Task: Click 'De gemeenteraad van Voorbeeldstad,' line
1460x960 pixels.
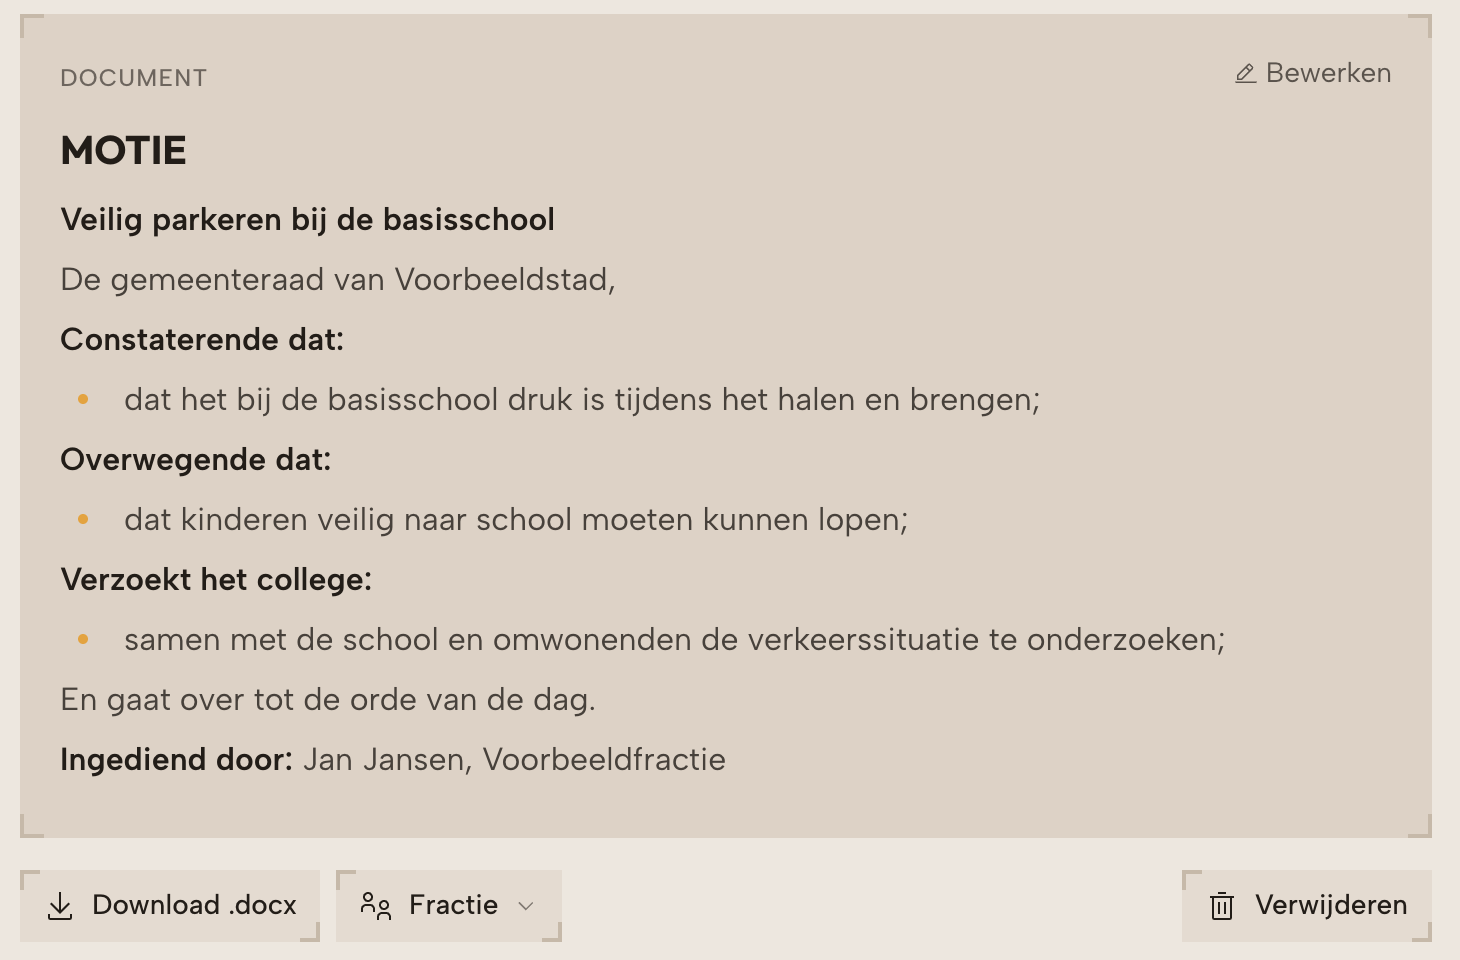Action: click(338, 280)
